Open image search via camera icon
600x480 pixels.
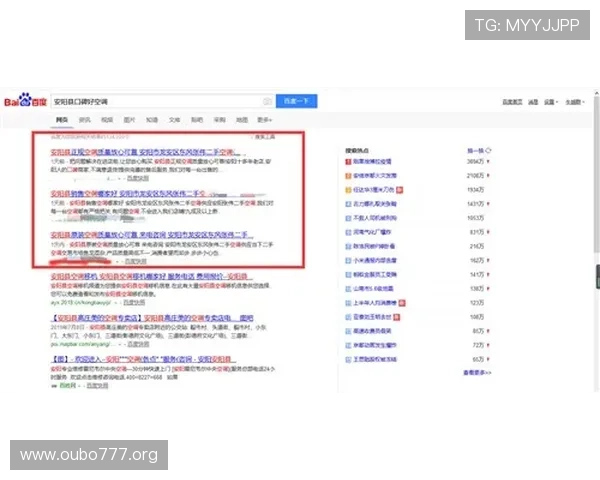(267, 101)
